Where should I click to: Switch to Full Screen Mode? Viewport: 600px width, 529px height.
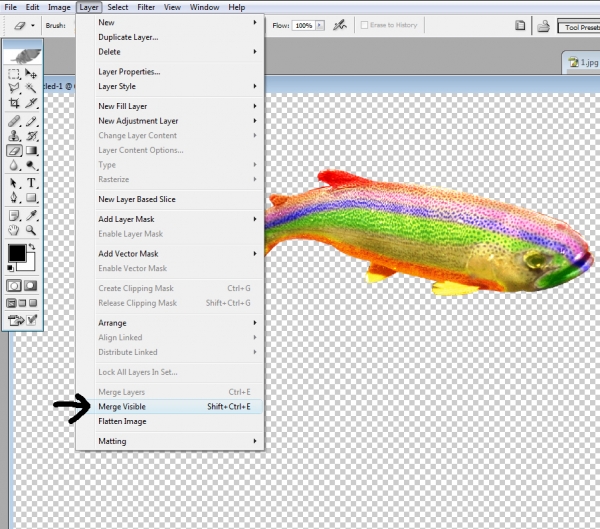point(33,303)
